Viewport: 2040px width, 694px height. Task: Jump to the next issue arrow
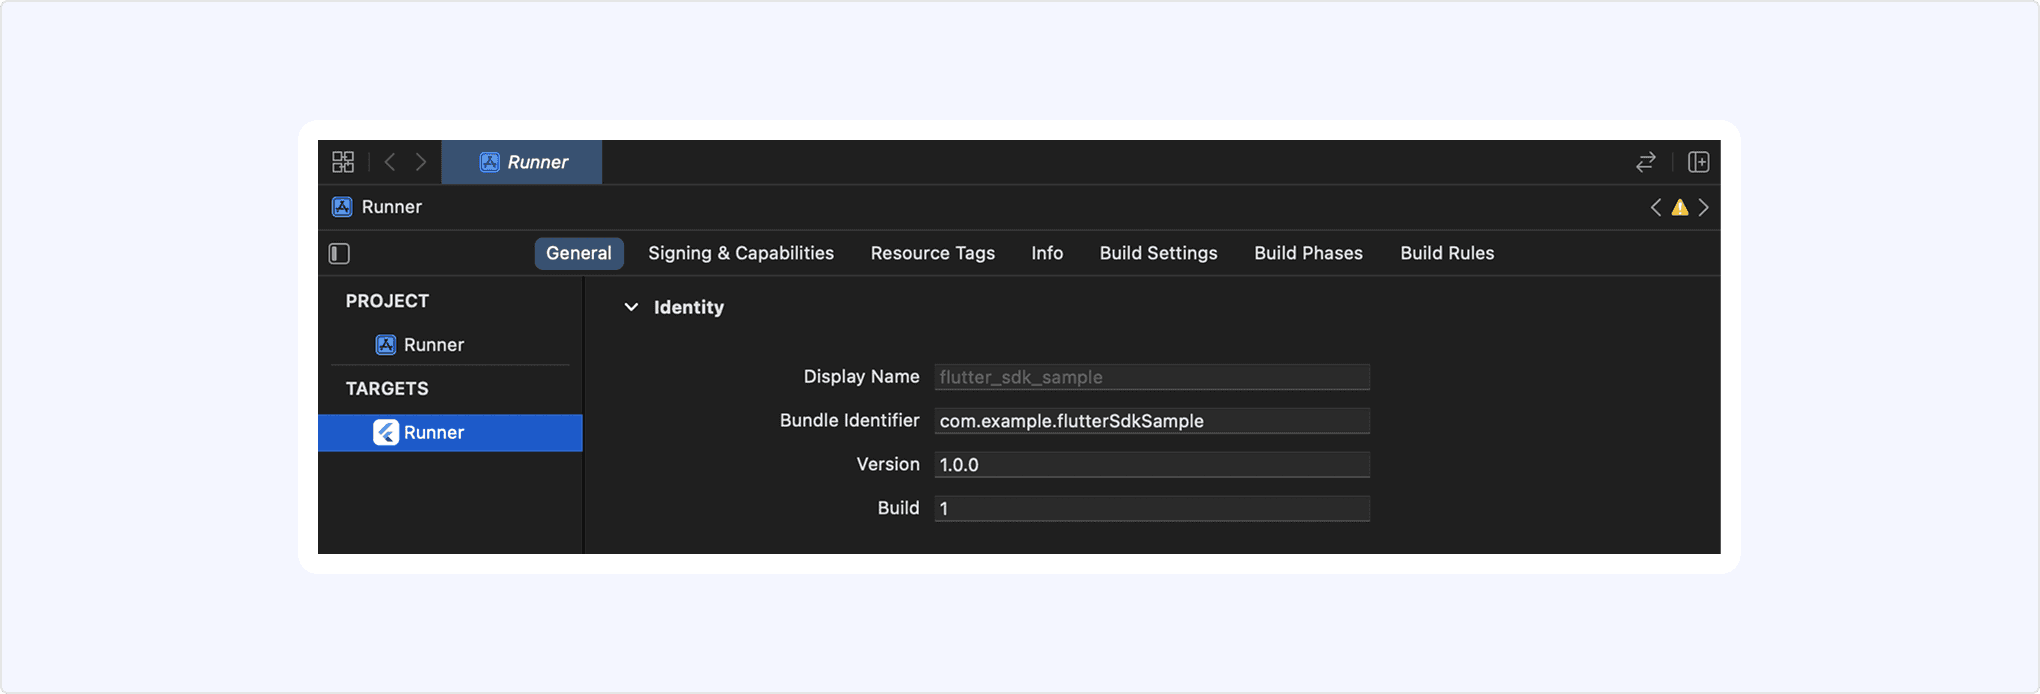point(1704,208)
